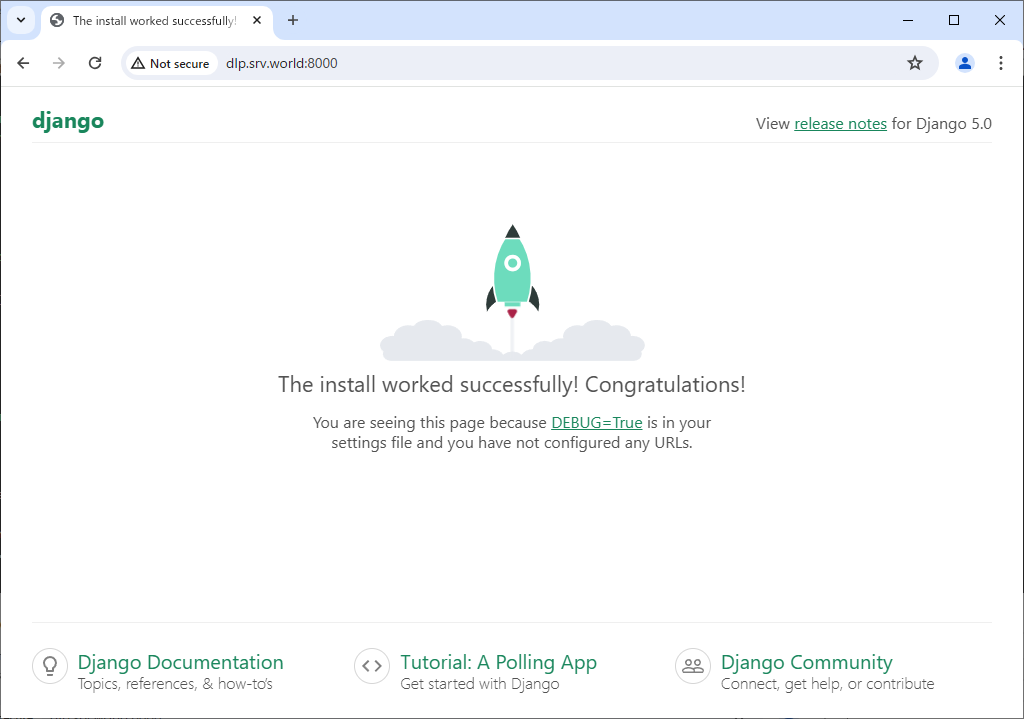Click the code brackets icon beside Tutorial
Screen dimensions: 1024x719
[x=372, y=666]
